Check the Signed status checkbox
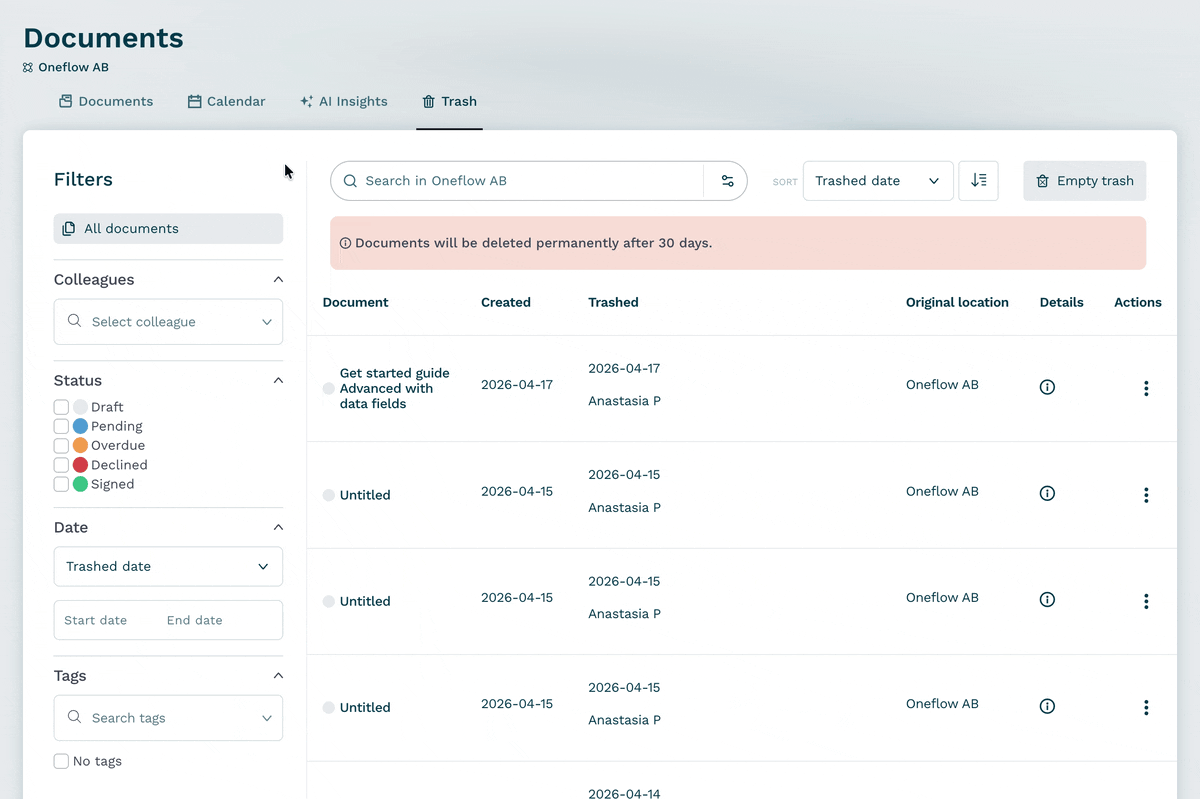Viewport: 1200px width, 799px height. (61, 484)
